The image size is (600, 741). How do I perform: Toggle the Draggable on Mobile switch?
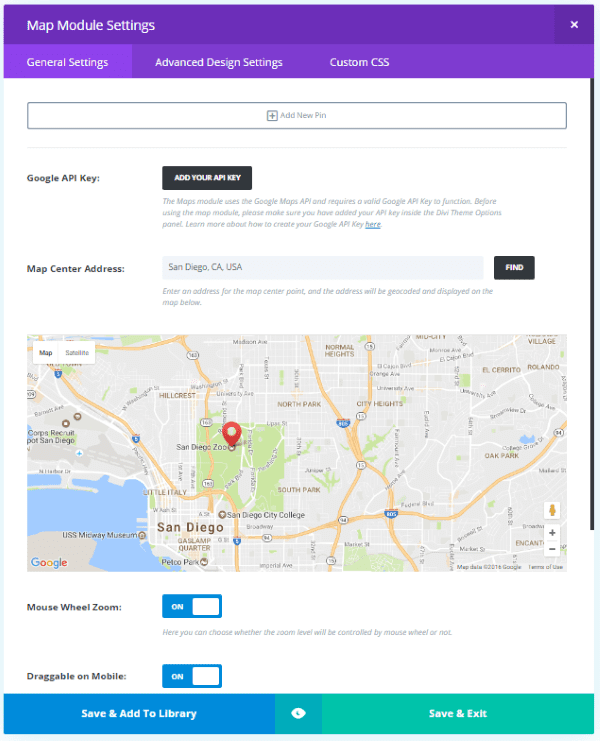point(192,676)
